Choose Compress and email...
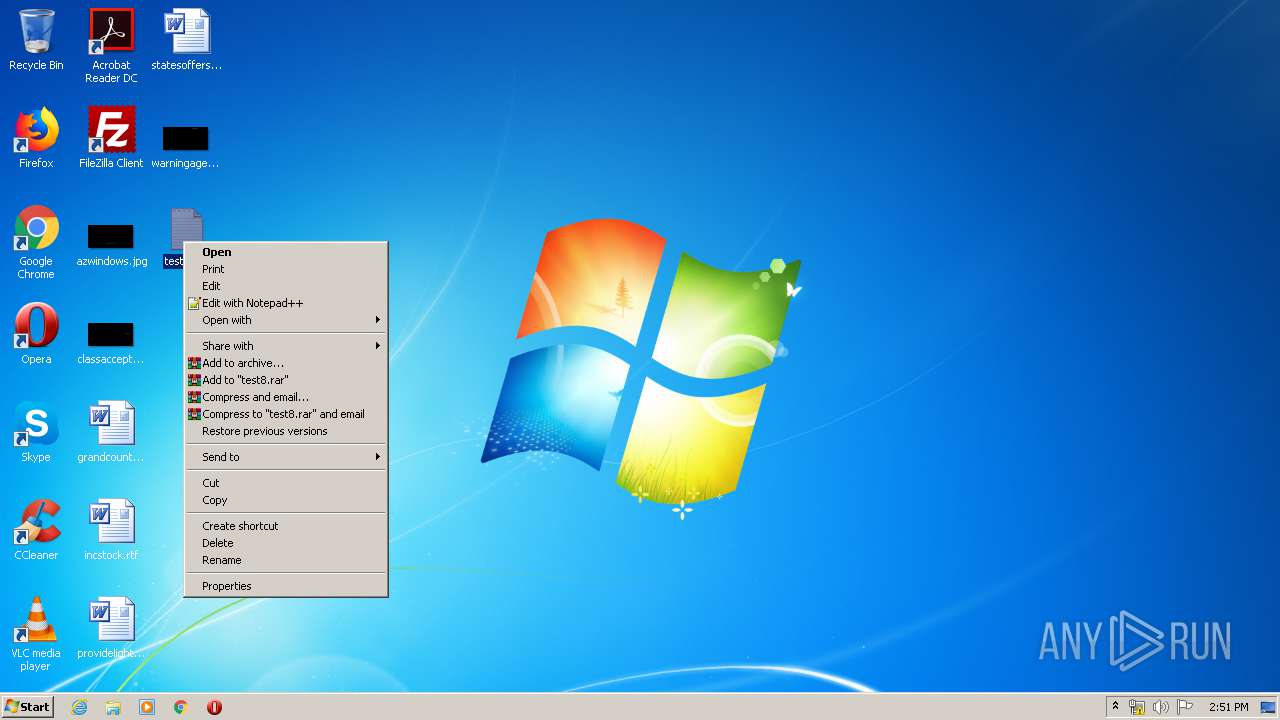Viewport: 1280px width, 720px height. 286,397
